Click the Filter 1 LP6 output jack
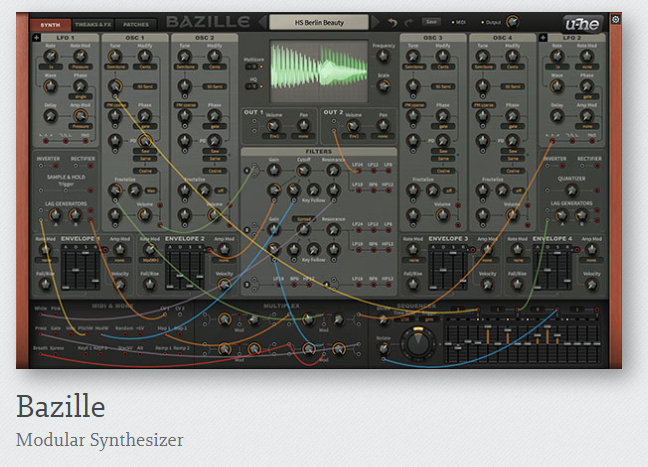Image resolution: width=648 pixels, height=467 pixels. tap(388, 170)
